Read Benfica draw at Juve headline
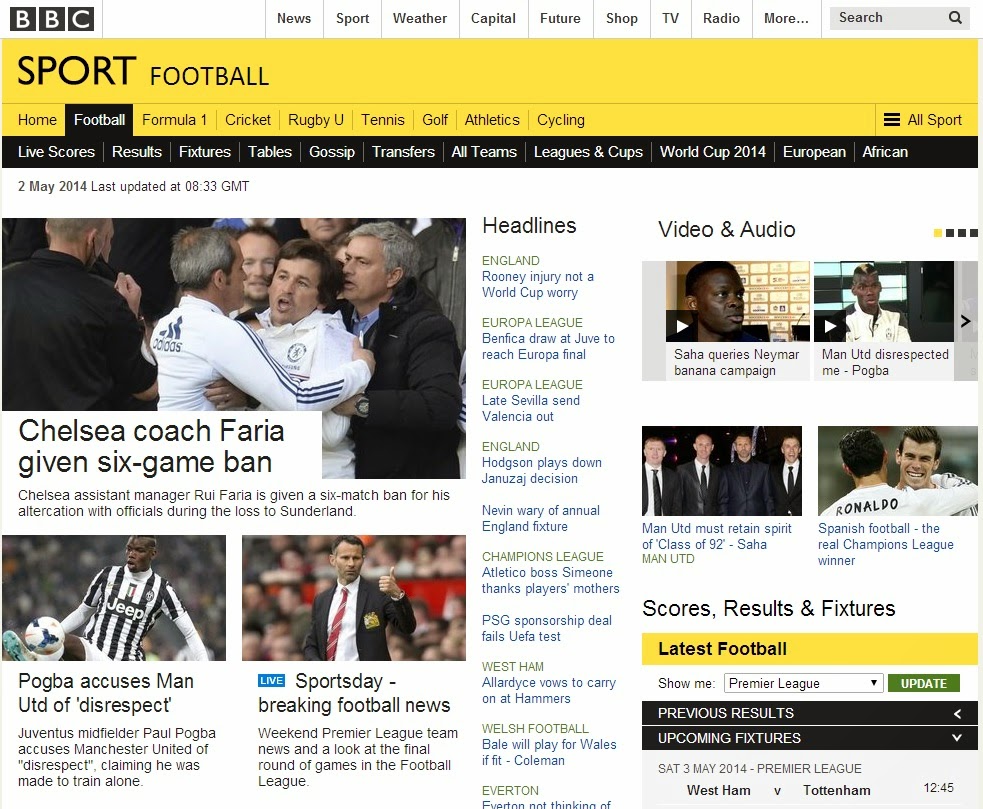The height and width of the screenshot is (809, 983). pyautogui.click(x=548, y=347)
